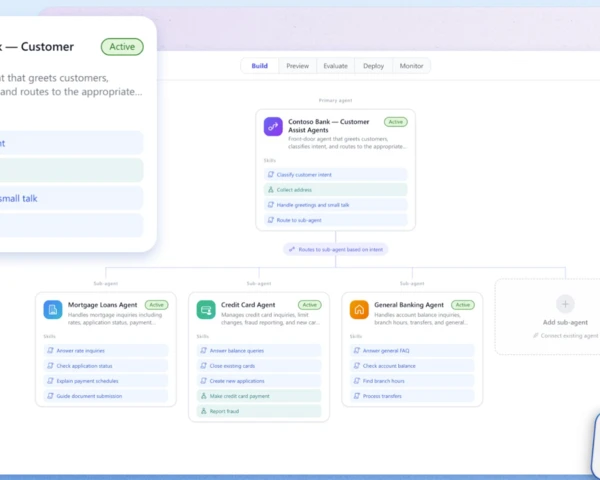Open the Route to sub-agent skill
The width and height of the screenshot is (600, 480).
tap(335, 220)
